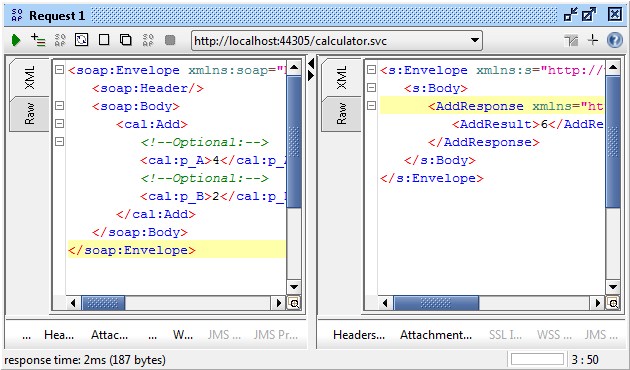Viewport: 630px width, 370px height.
Task: Open the request Attac... tab
Action: (x=109, y=335)
